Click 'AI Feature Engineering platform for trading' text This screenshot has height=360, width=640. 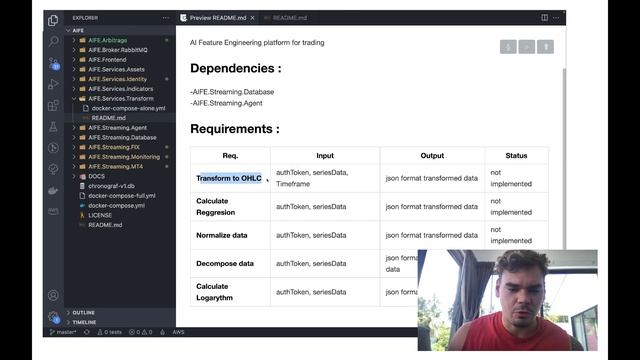(257, 42)
